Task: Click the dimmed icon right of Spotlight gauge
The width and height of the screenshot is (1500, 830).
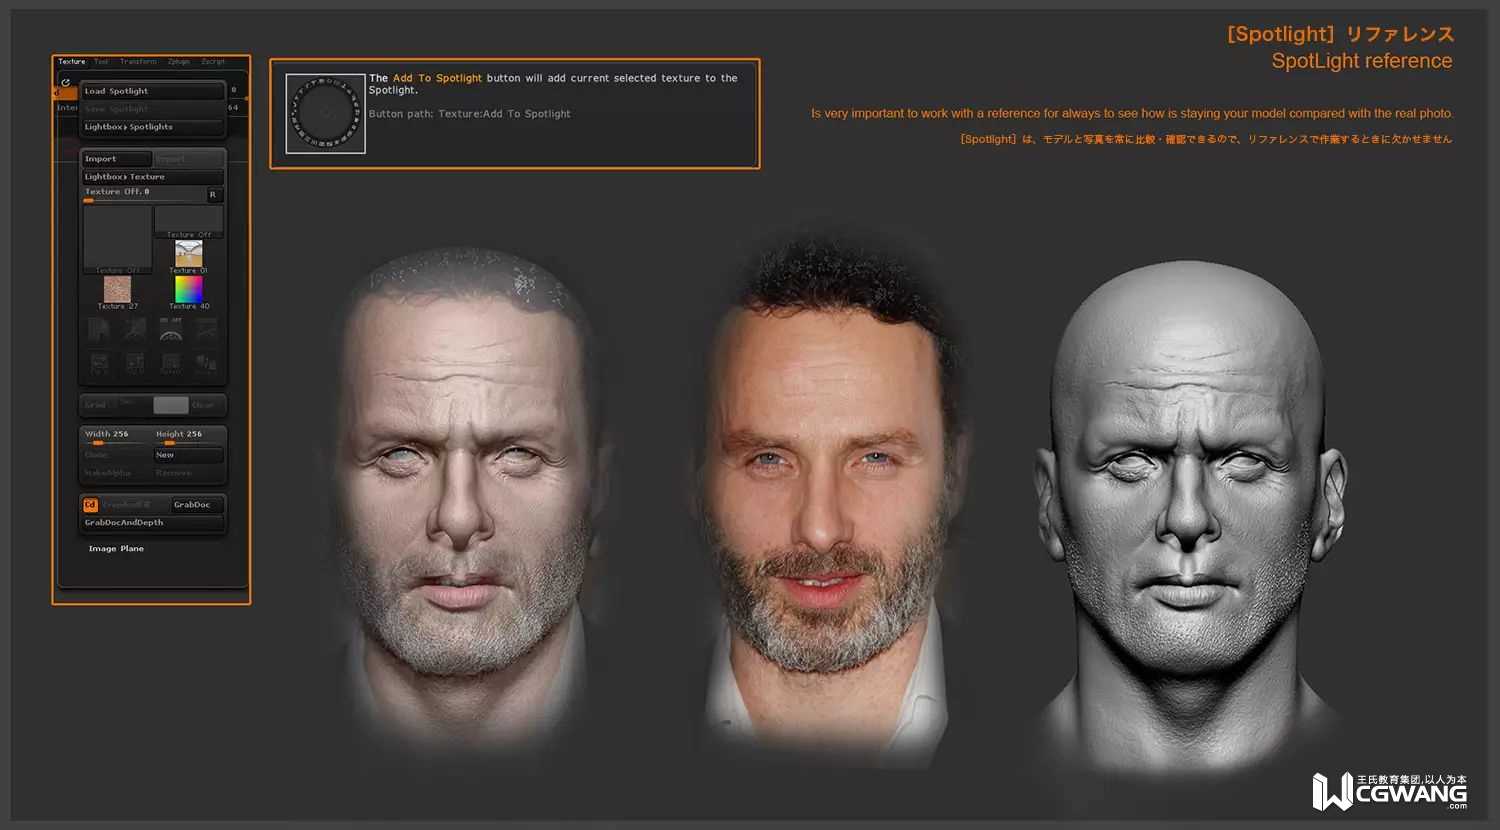Action: [x=207, y=330]
